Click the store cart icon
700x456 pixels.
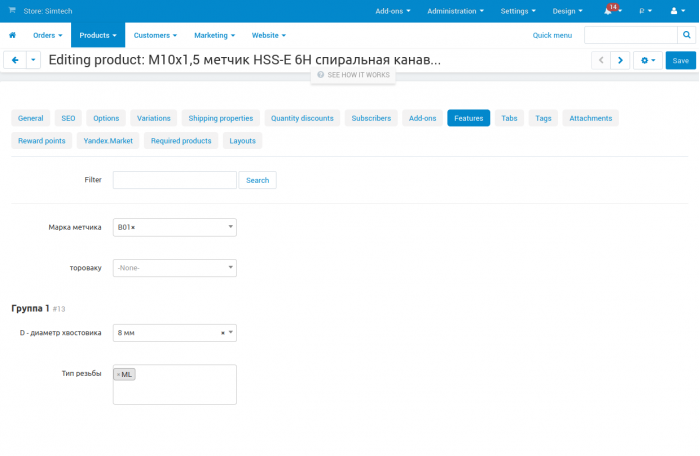[12, 10]
